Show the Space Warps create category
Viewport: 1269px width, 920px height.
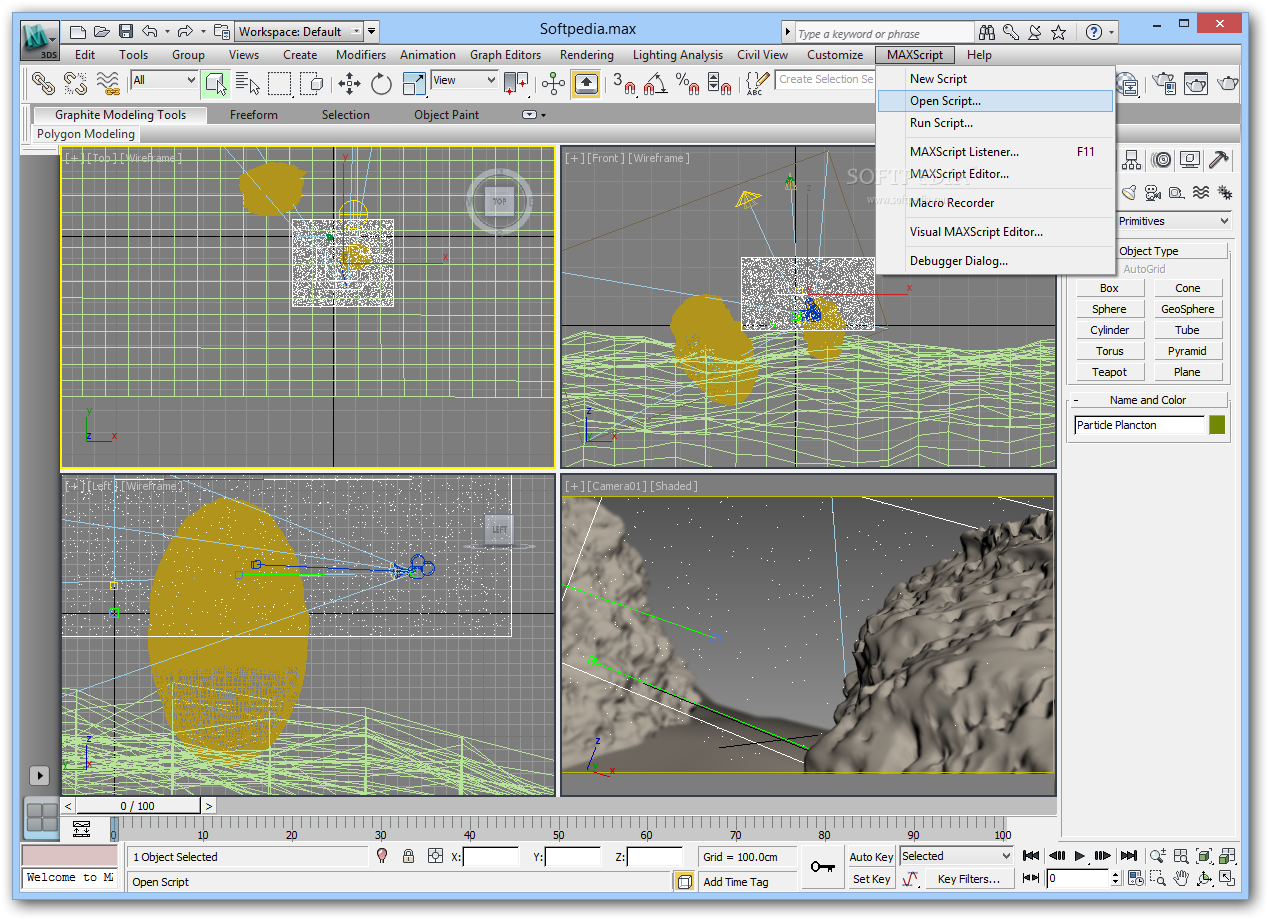[1201, 192]
